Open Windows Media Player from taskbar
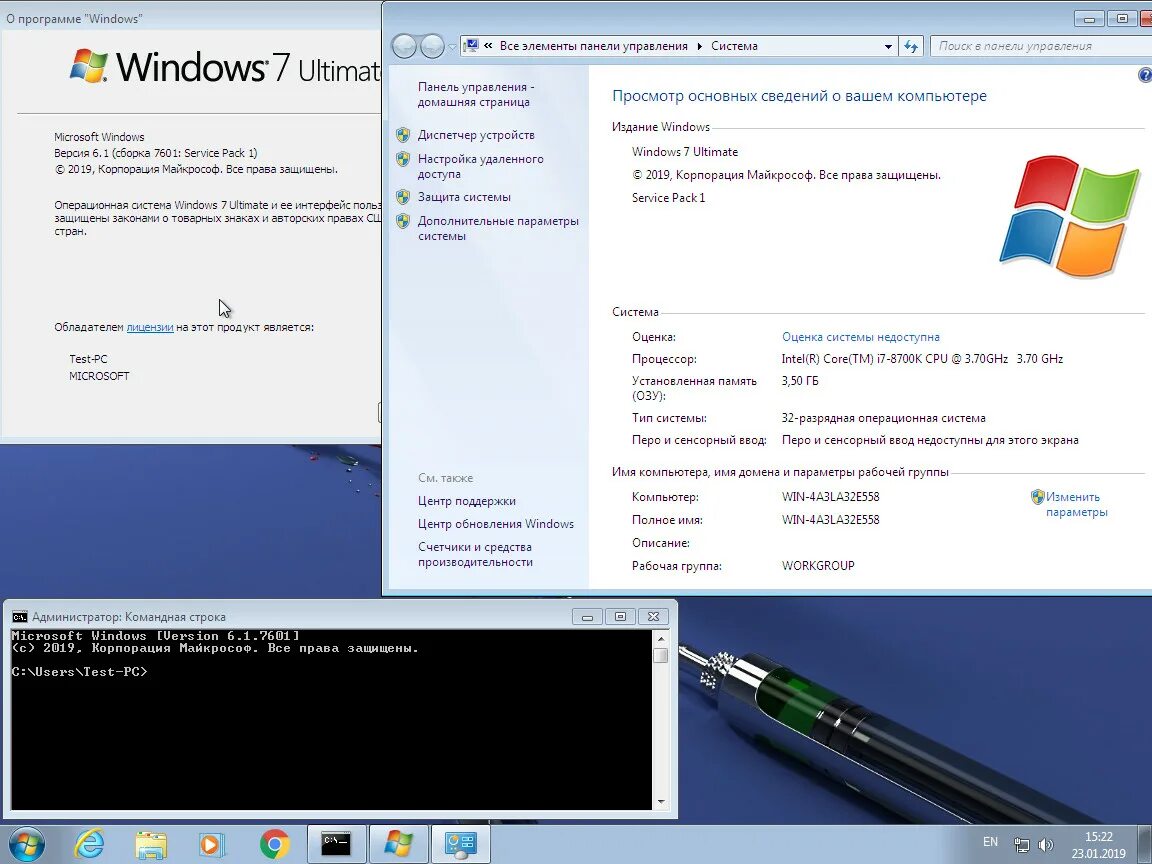 click(212, 845)
